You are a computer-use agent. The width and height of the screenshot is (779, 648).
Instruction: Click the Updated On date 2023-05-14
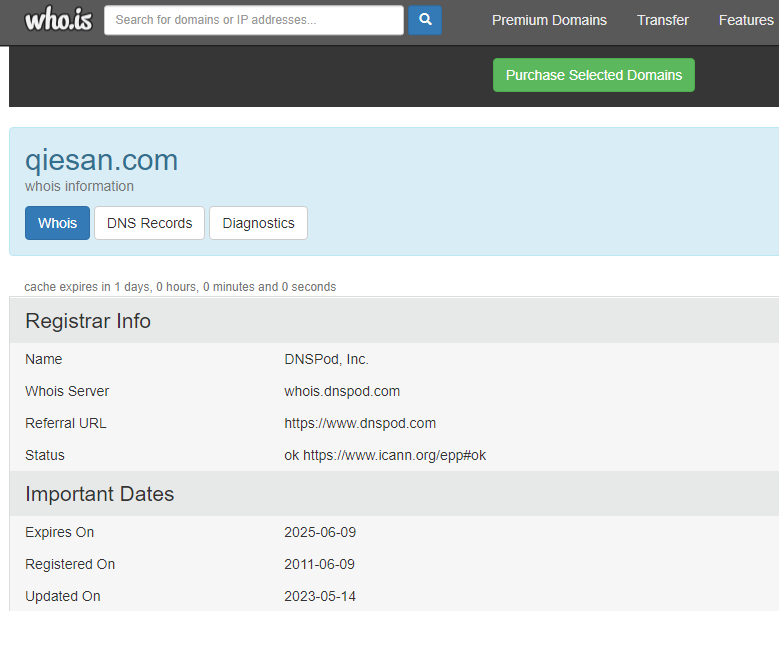319,596
